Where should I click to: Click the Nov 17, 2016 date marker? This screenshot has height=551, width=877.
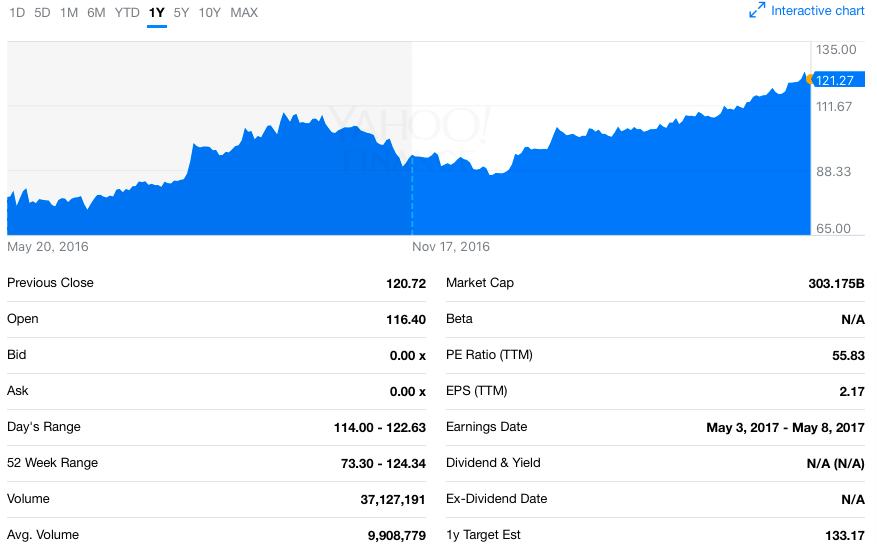pyautogui.click(x=451, y=246)
